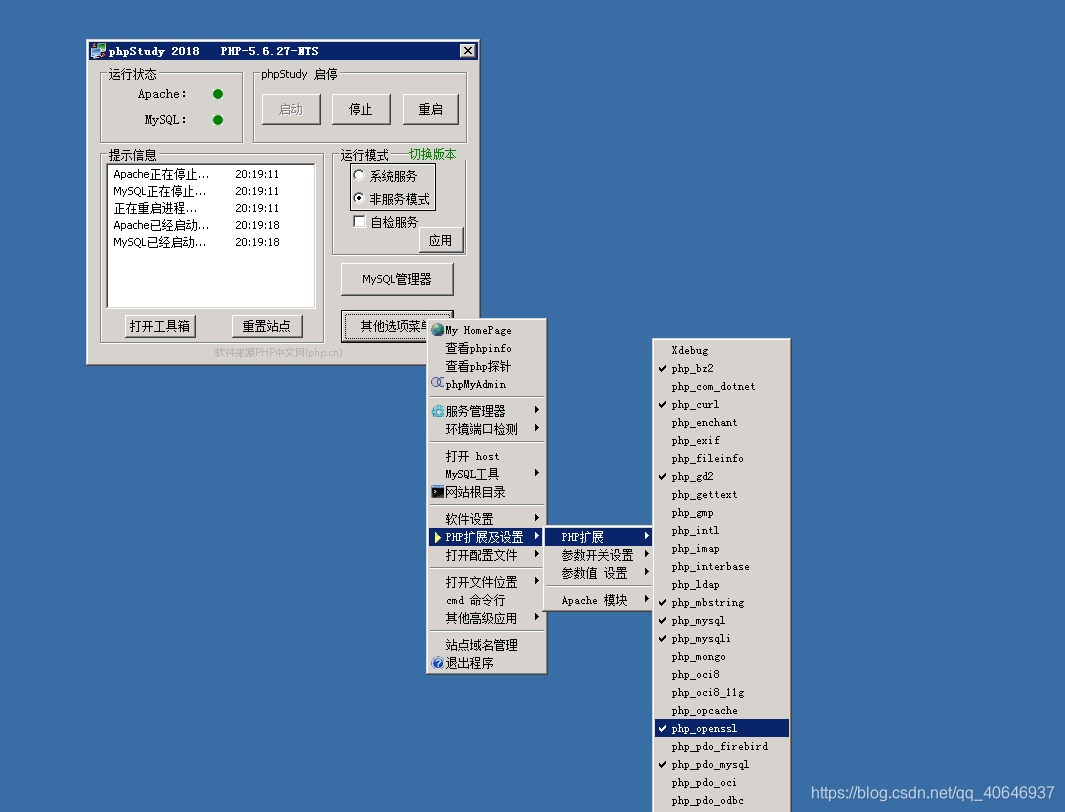Uncheck the php_gd2 extension
This screenshot has width=1065, height=812.
click(x=721, y=477)
